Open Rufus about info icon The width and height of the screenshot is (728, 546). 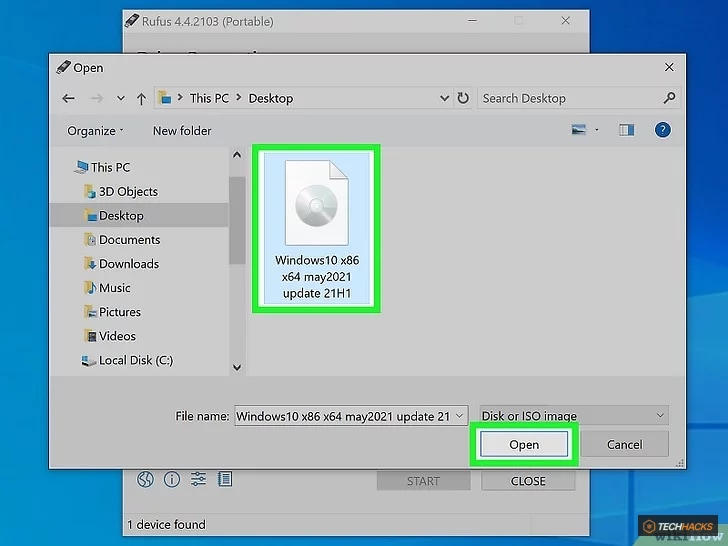pyautogui.click(x=172, y=479)
